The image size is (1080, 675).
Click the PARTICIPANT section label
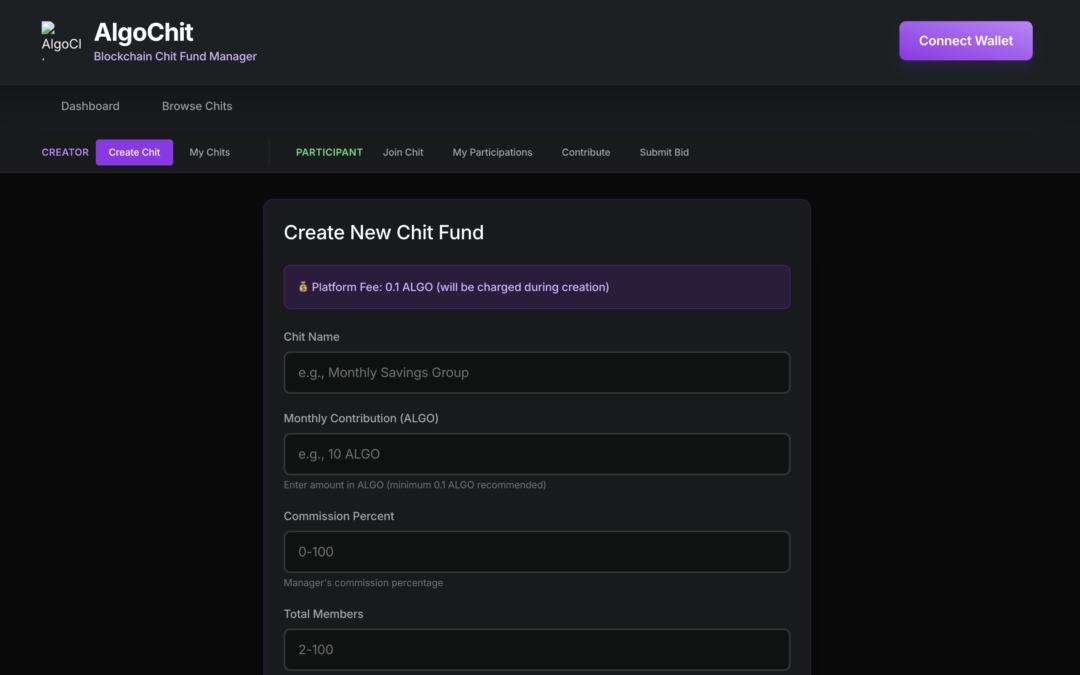(x=329, y=152)
